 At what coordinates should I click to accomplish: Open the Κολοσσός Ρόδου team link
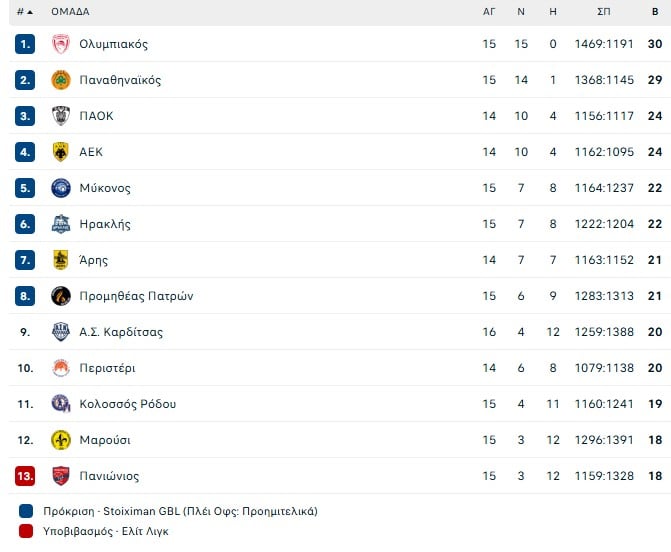(127, 404)
